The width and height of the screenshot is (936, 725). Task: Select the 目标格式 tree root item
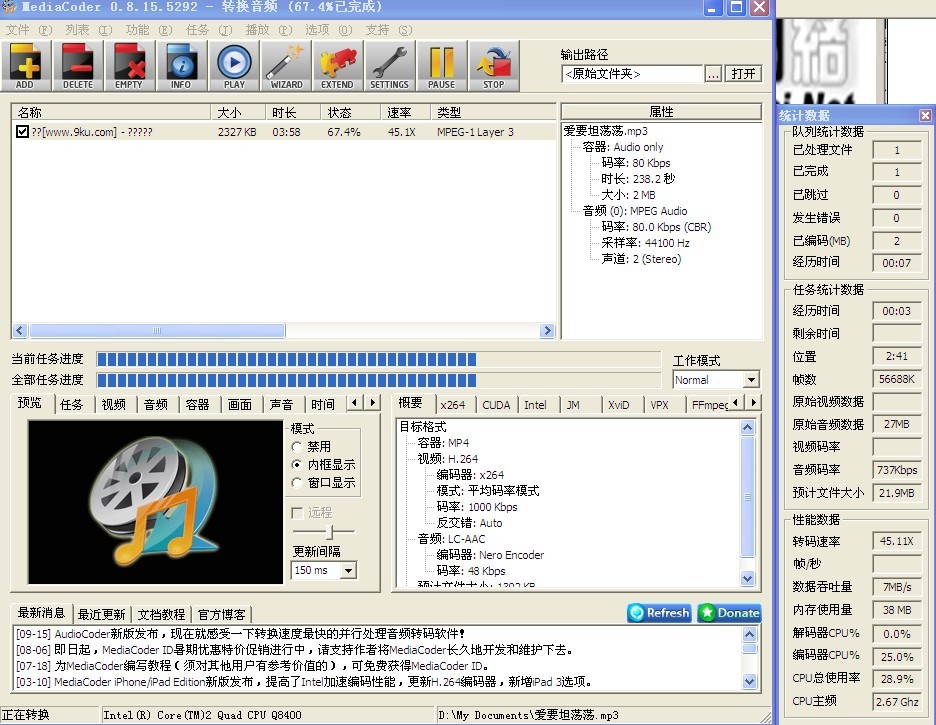pos(423,427)
